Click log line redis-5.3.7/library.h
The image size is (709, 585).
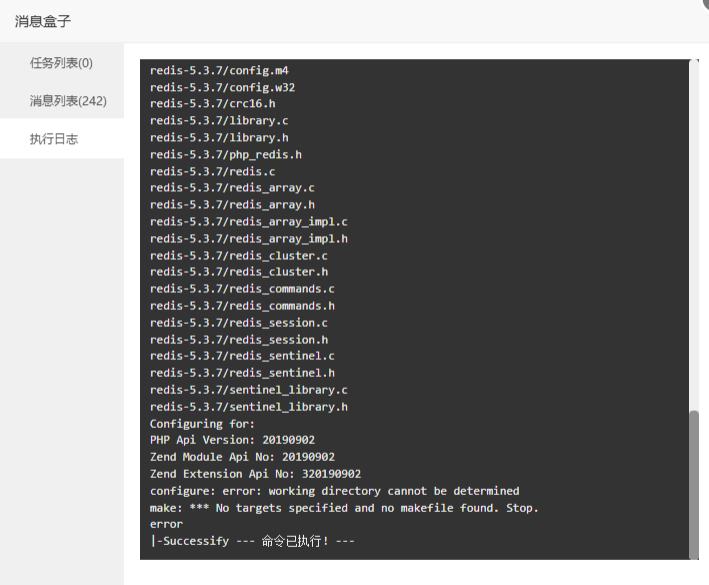tap(219, 137)
